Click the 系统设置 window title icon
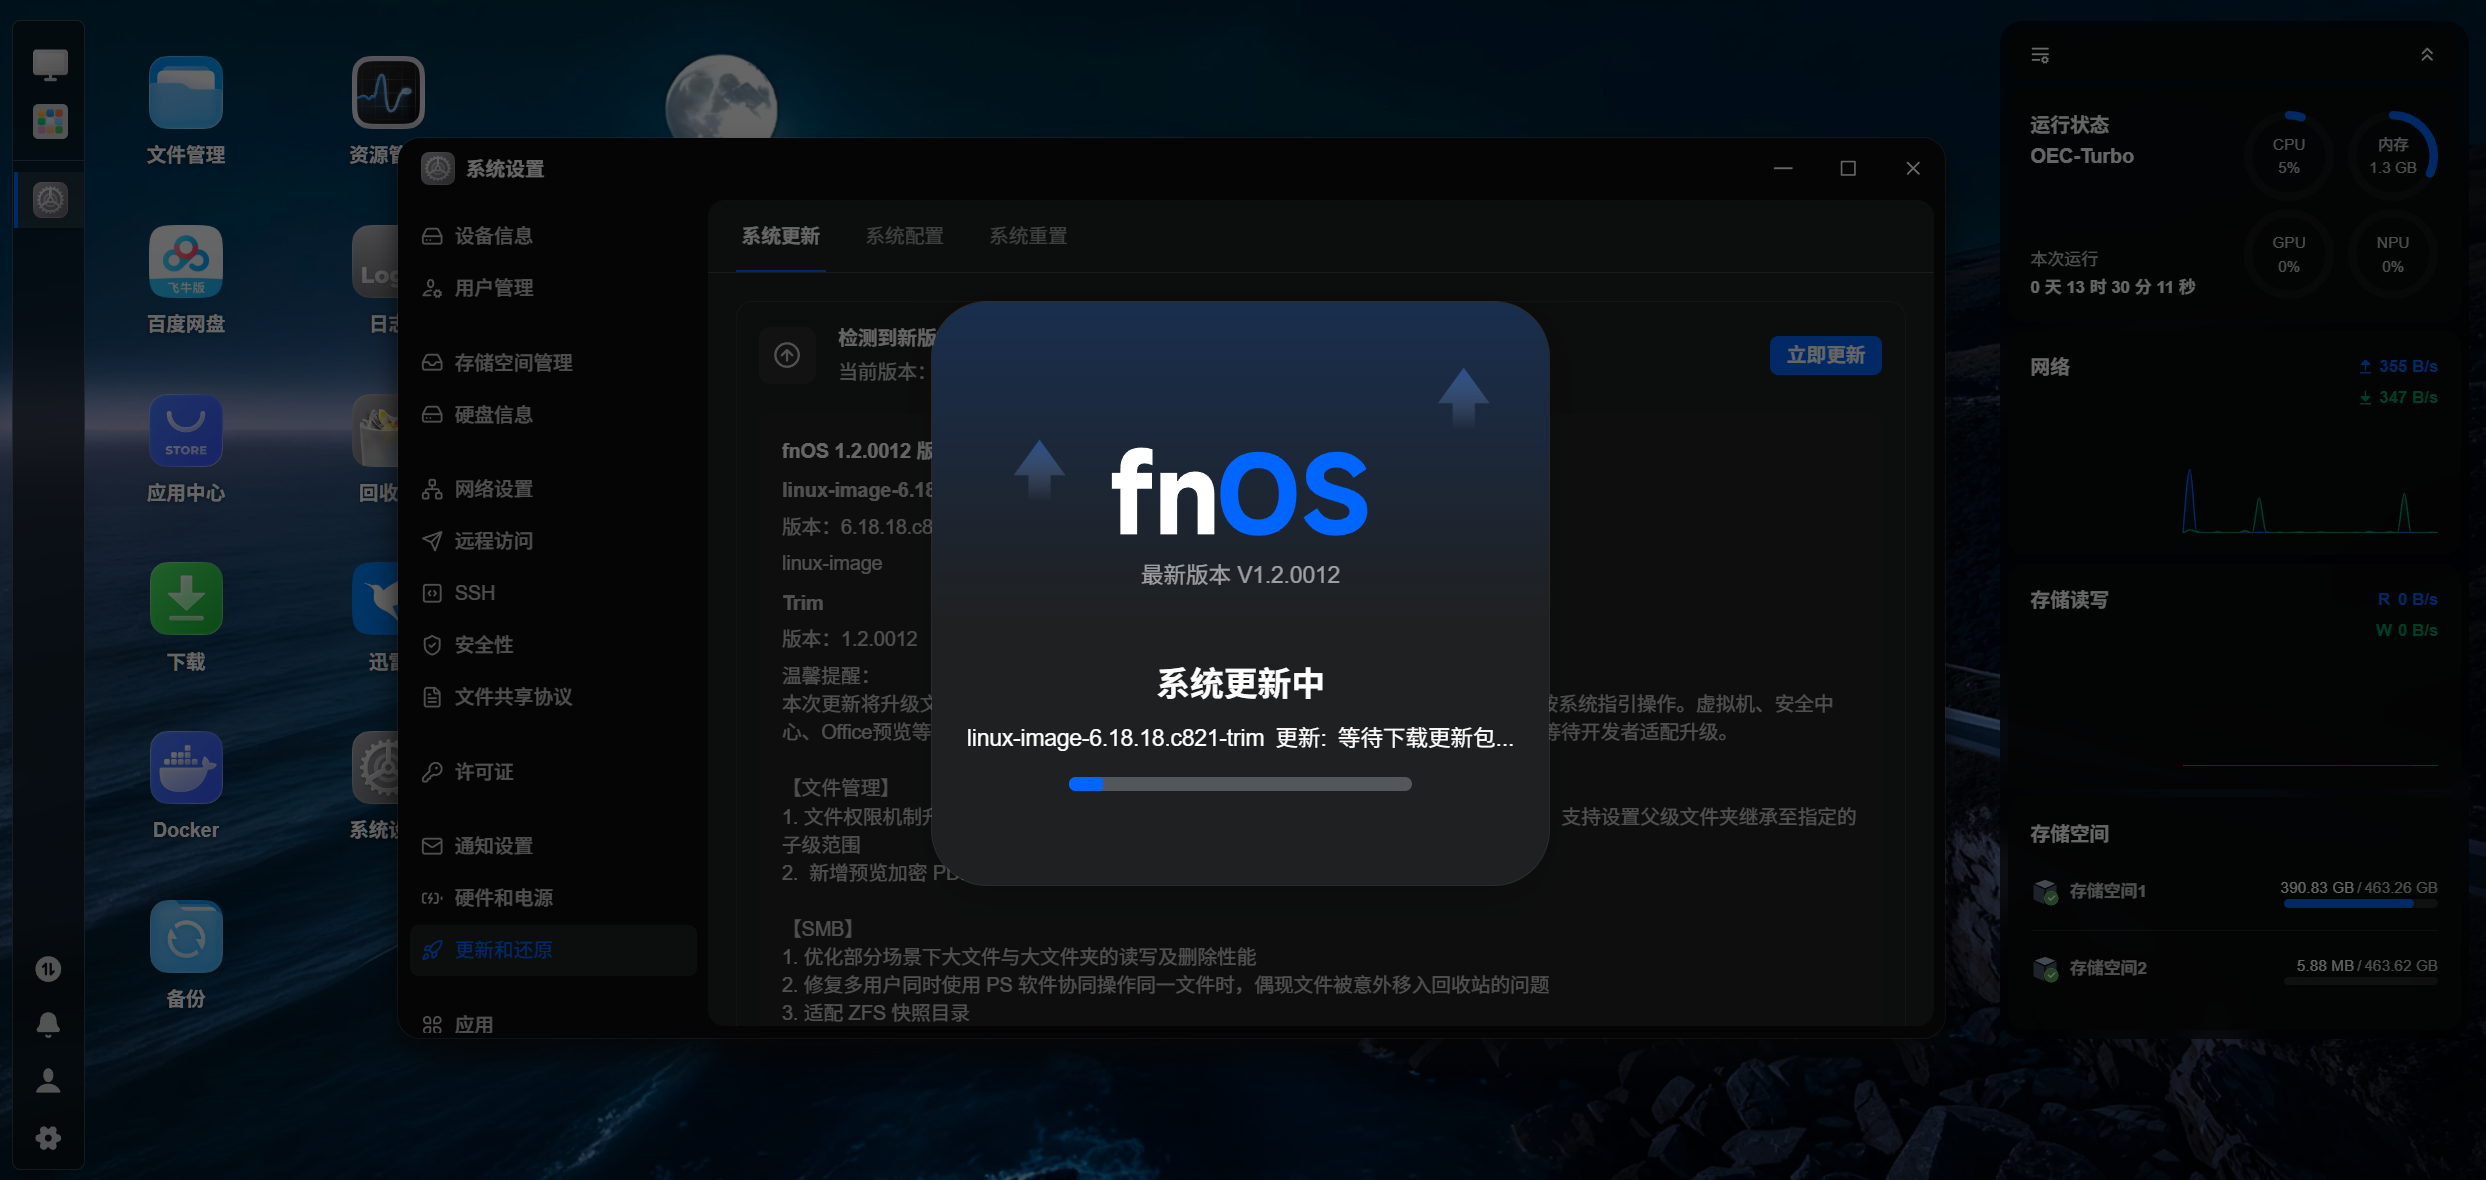 437,169
